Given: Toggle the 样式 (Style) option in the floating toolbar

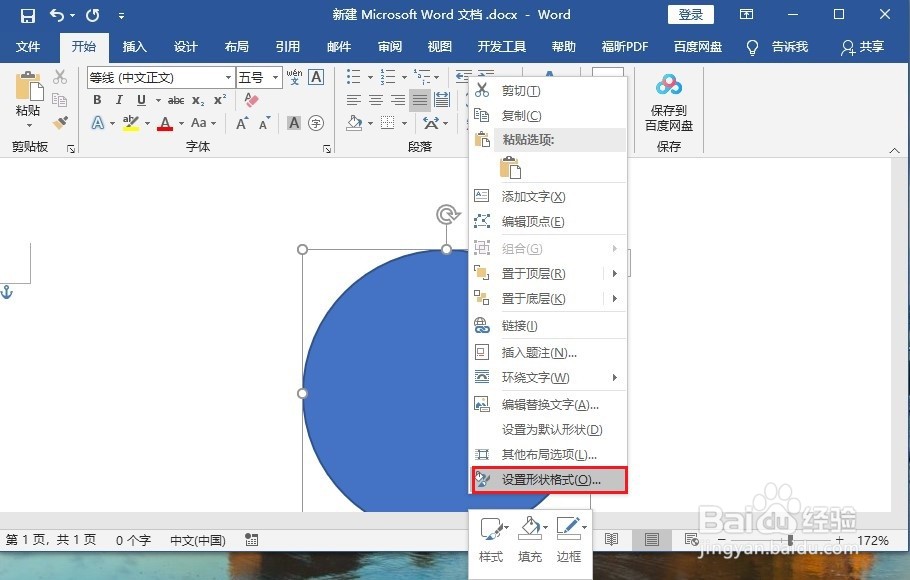Looking at the screenshot, I should 492,533.
